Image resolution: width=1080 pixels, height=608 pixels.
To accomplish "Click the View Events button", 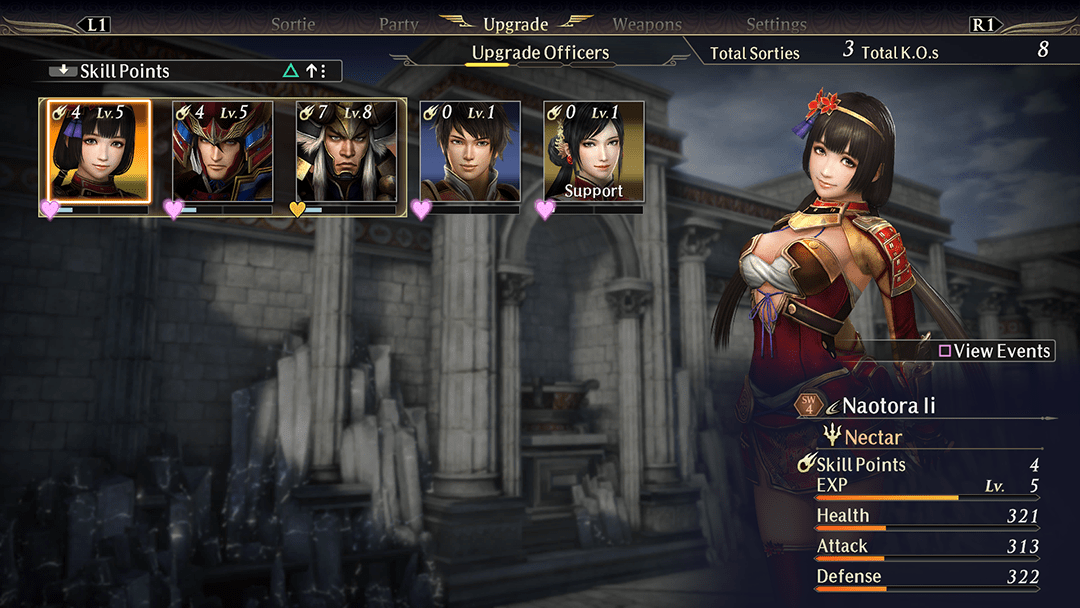I will click(994, 351).
